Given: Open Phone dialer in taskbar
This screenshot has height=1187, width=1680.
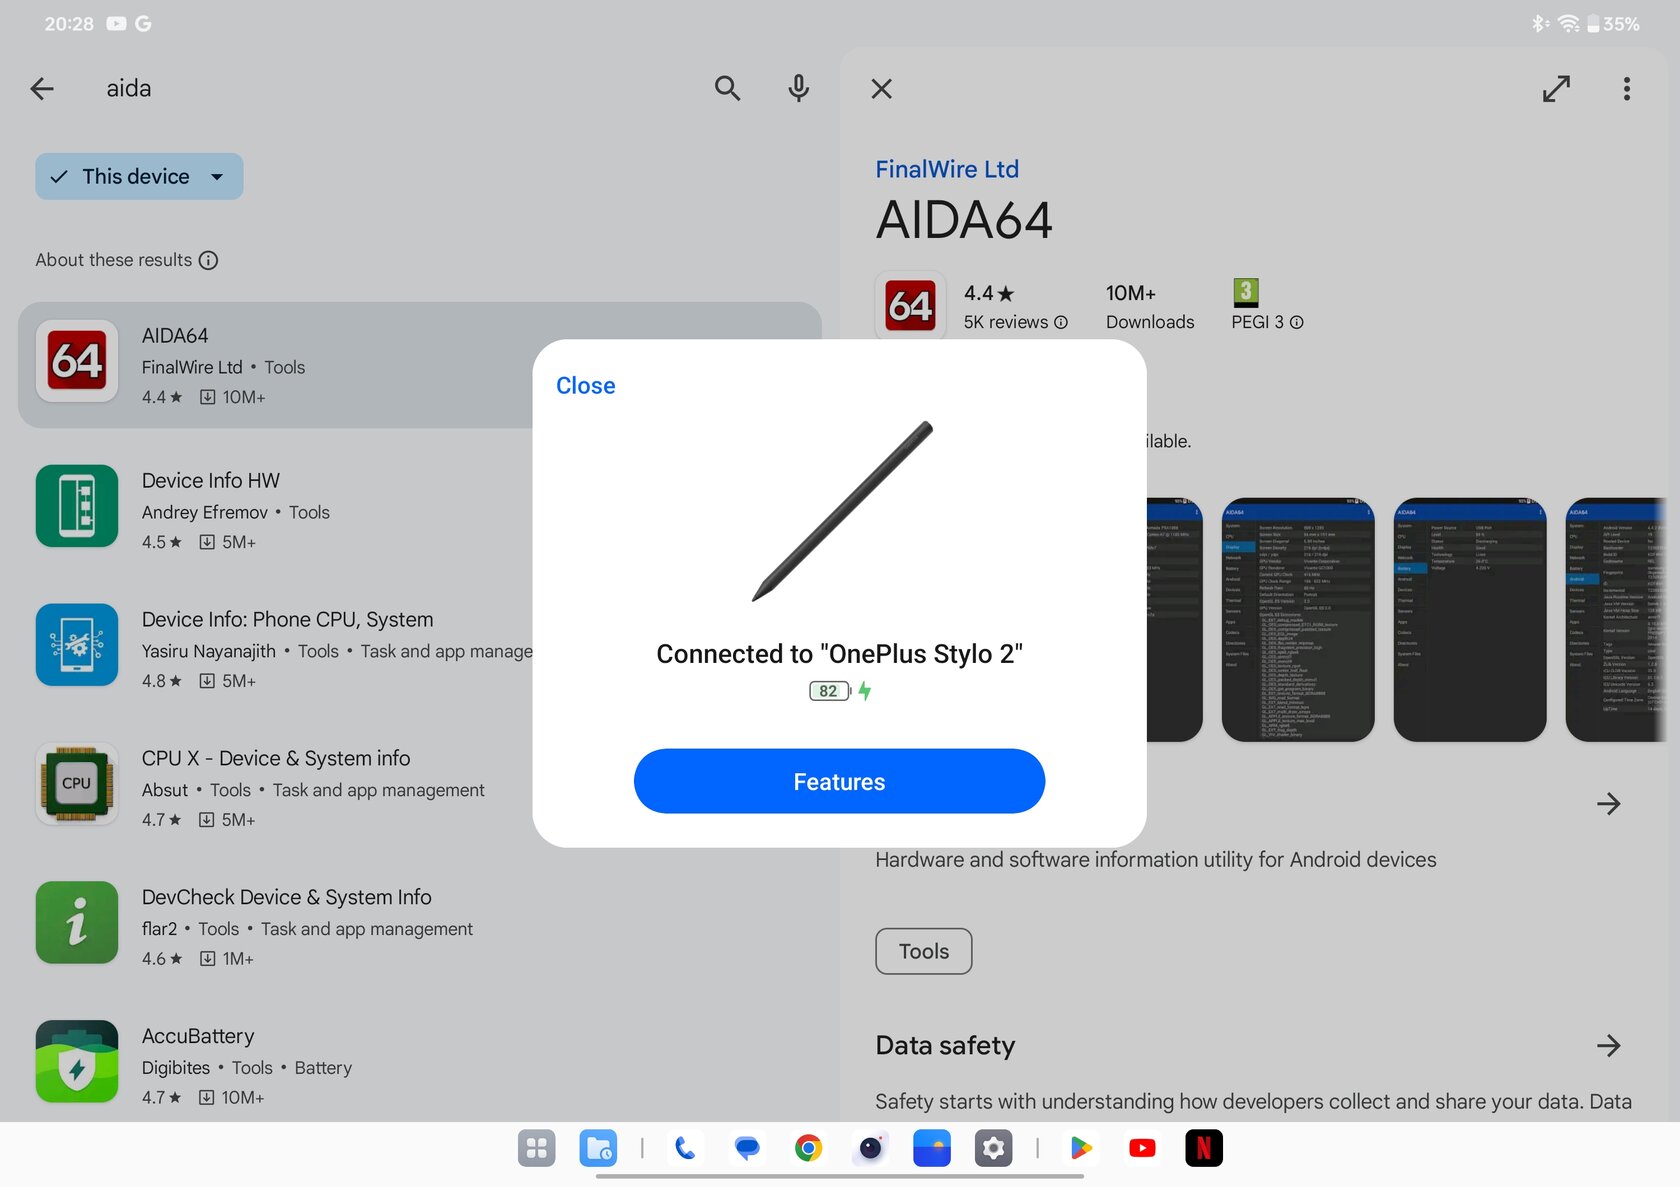Looking at the screenshot, I should [685, 1148].
